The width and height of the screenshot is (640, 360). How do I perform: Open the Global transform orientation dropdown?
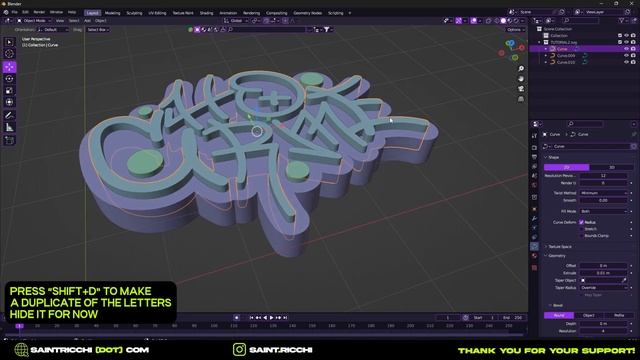tap(236, 20)
